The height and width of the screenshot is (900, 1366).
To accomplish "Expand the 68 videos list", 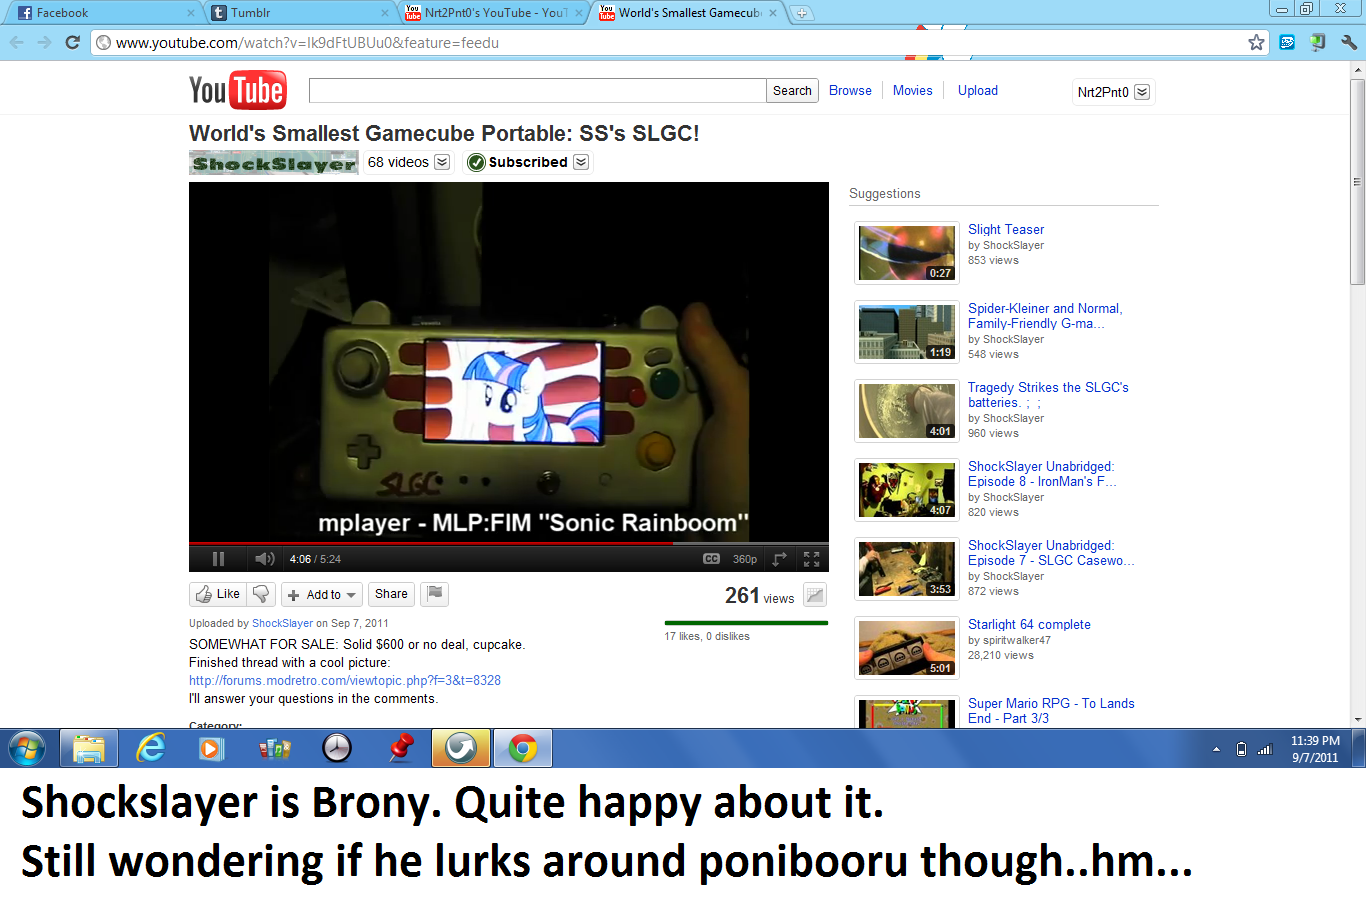I will coord(408,162).
